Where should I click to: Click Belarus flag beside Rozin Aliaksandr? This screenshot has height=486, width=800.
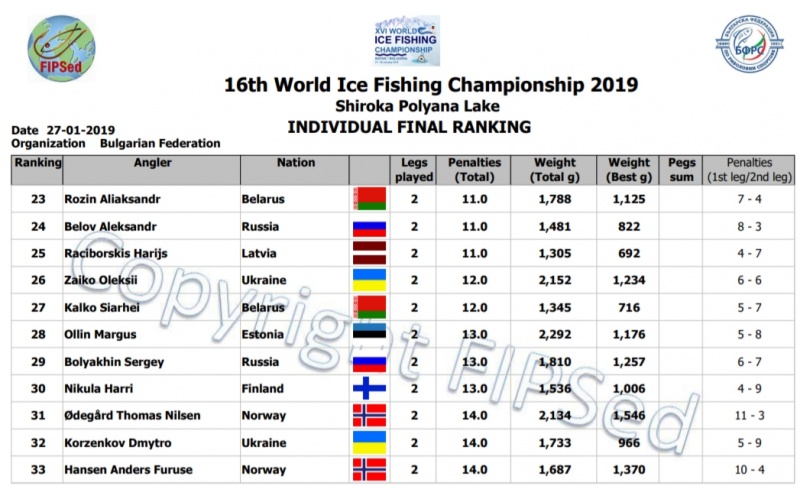pos(369,199)
